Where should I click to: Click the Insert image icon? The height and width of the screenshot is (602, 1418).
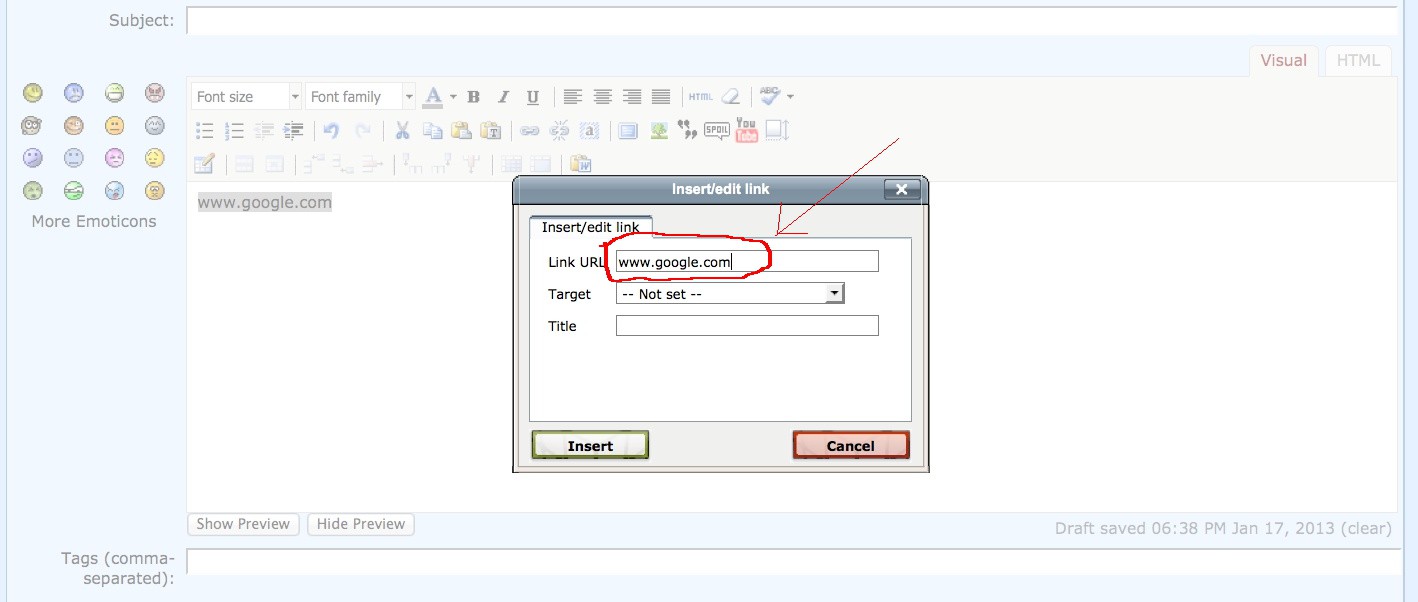coord(658,130)
